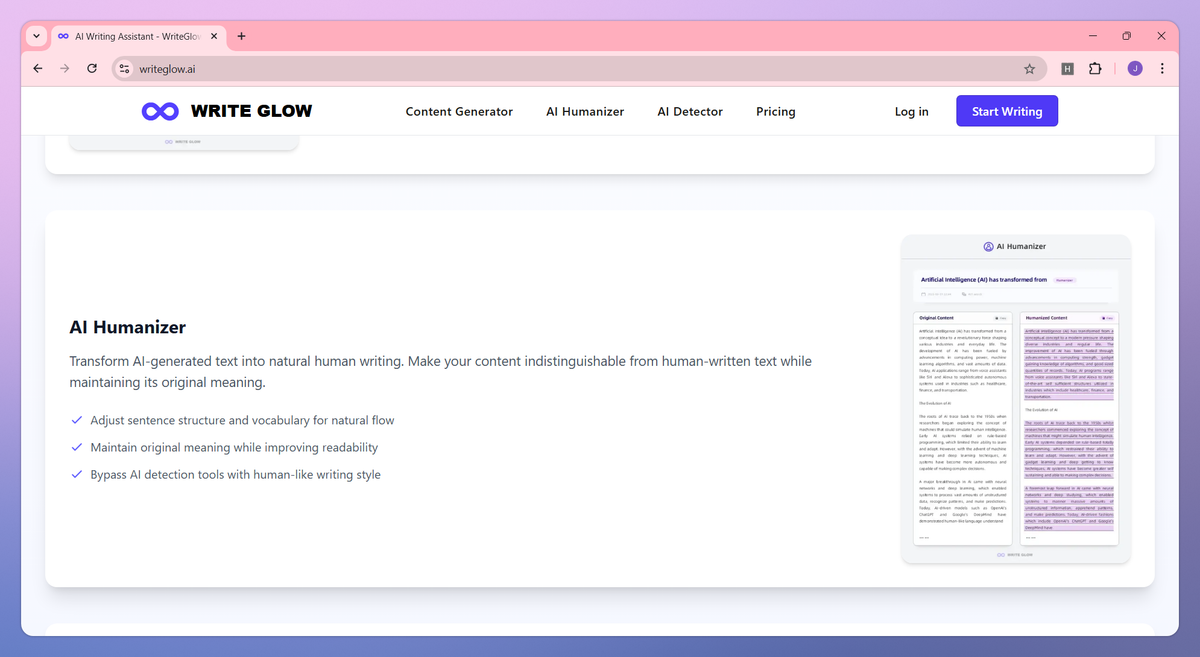Open the Chrome three-dot menu
This screenshot has width=1200, height=657.
tap(1162, 69)
